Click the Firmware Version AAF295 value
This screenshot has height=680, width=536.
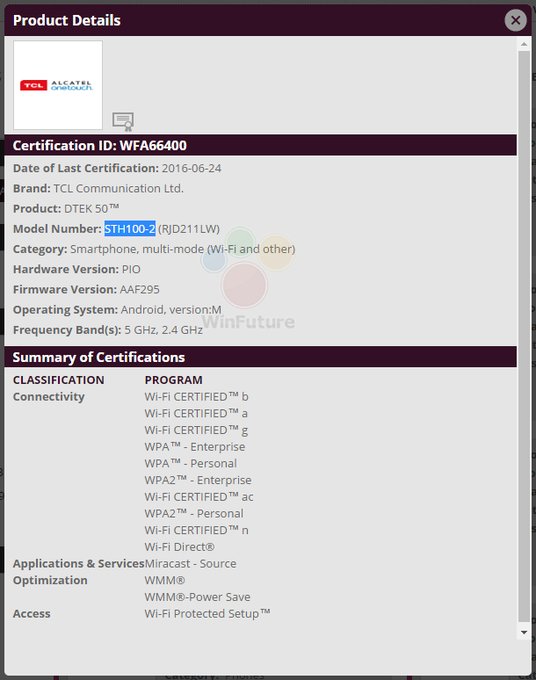pos(140,289)
